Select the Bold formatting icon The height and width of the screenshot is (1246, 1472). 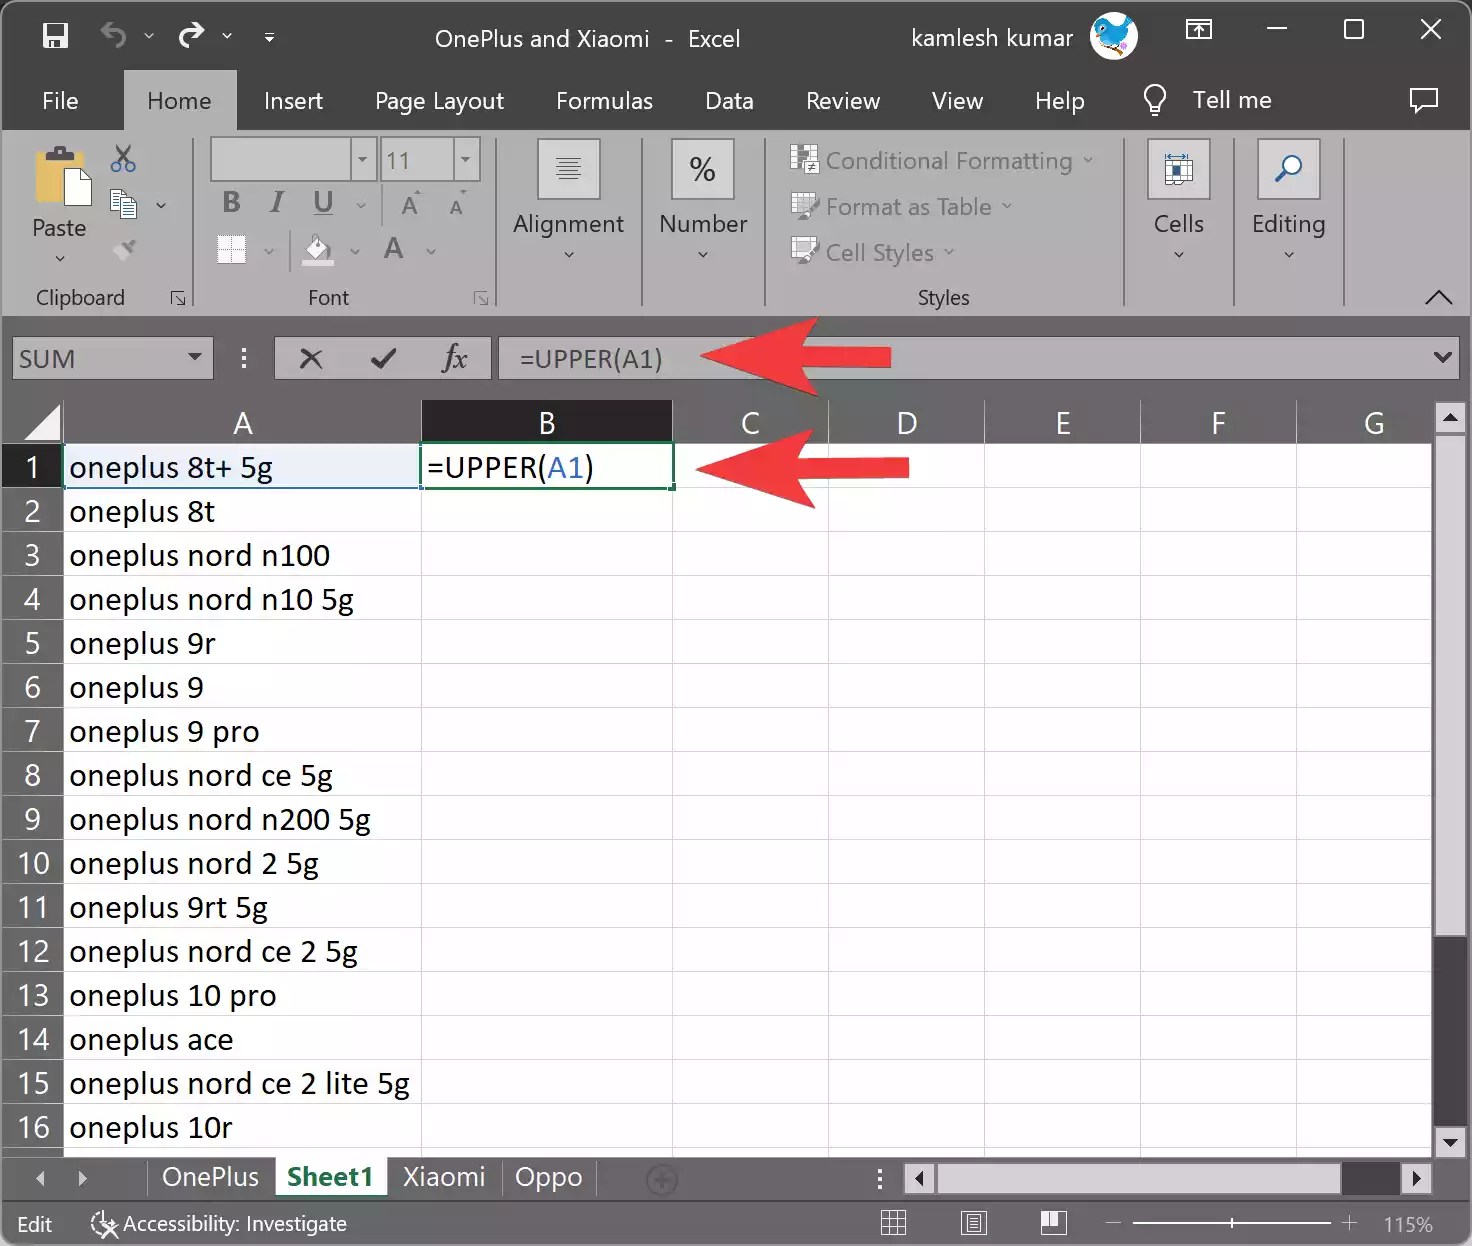pos(231,203)
